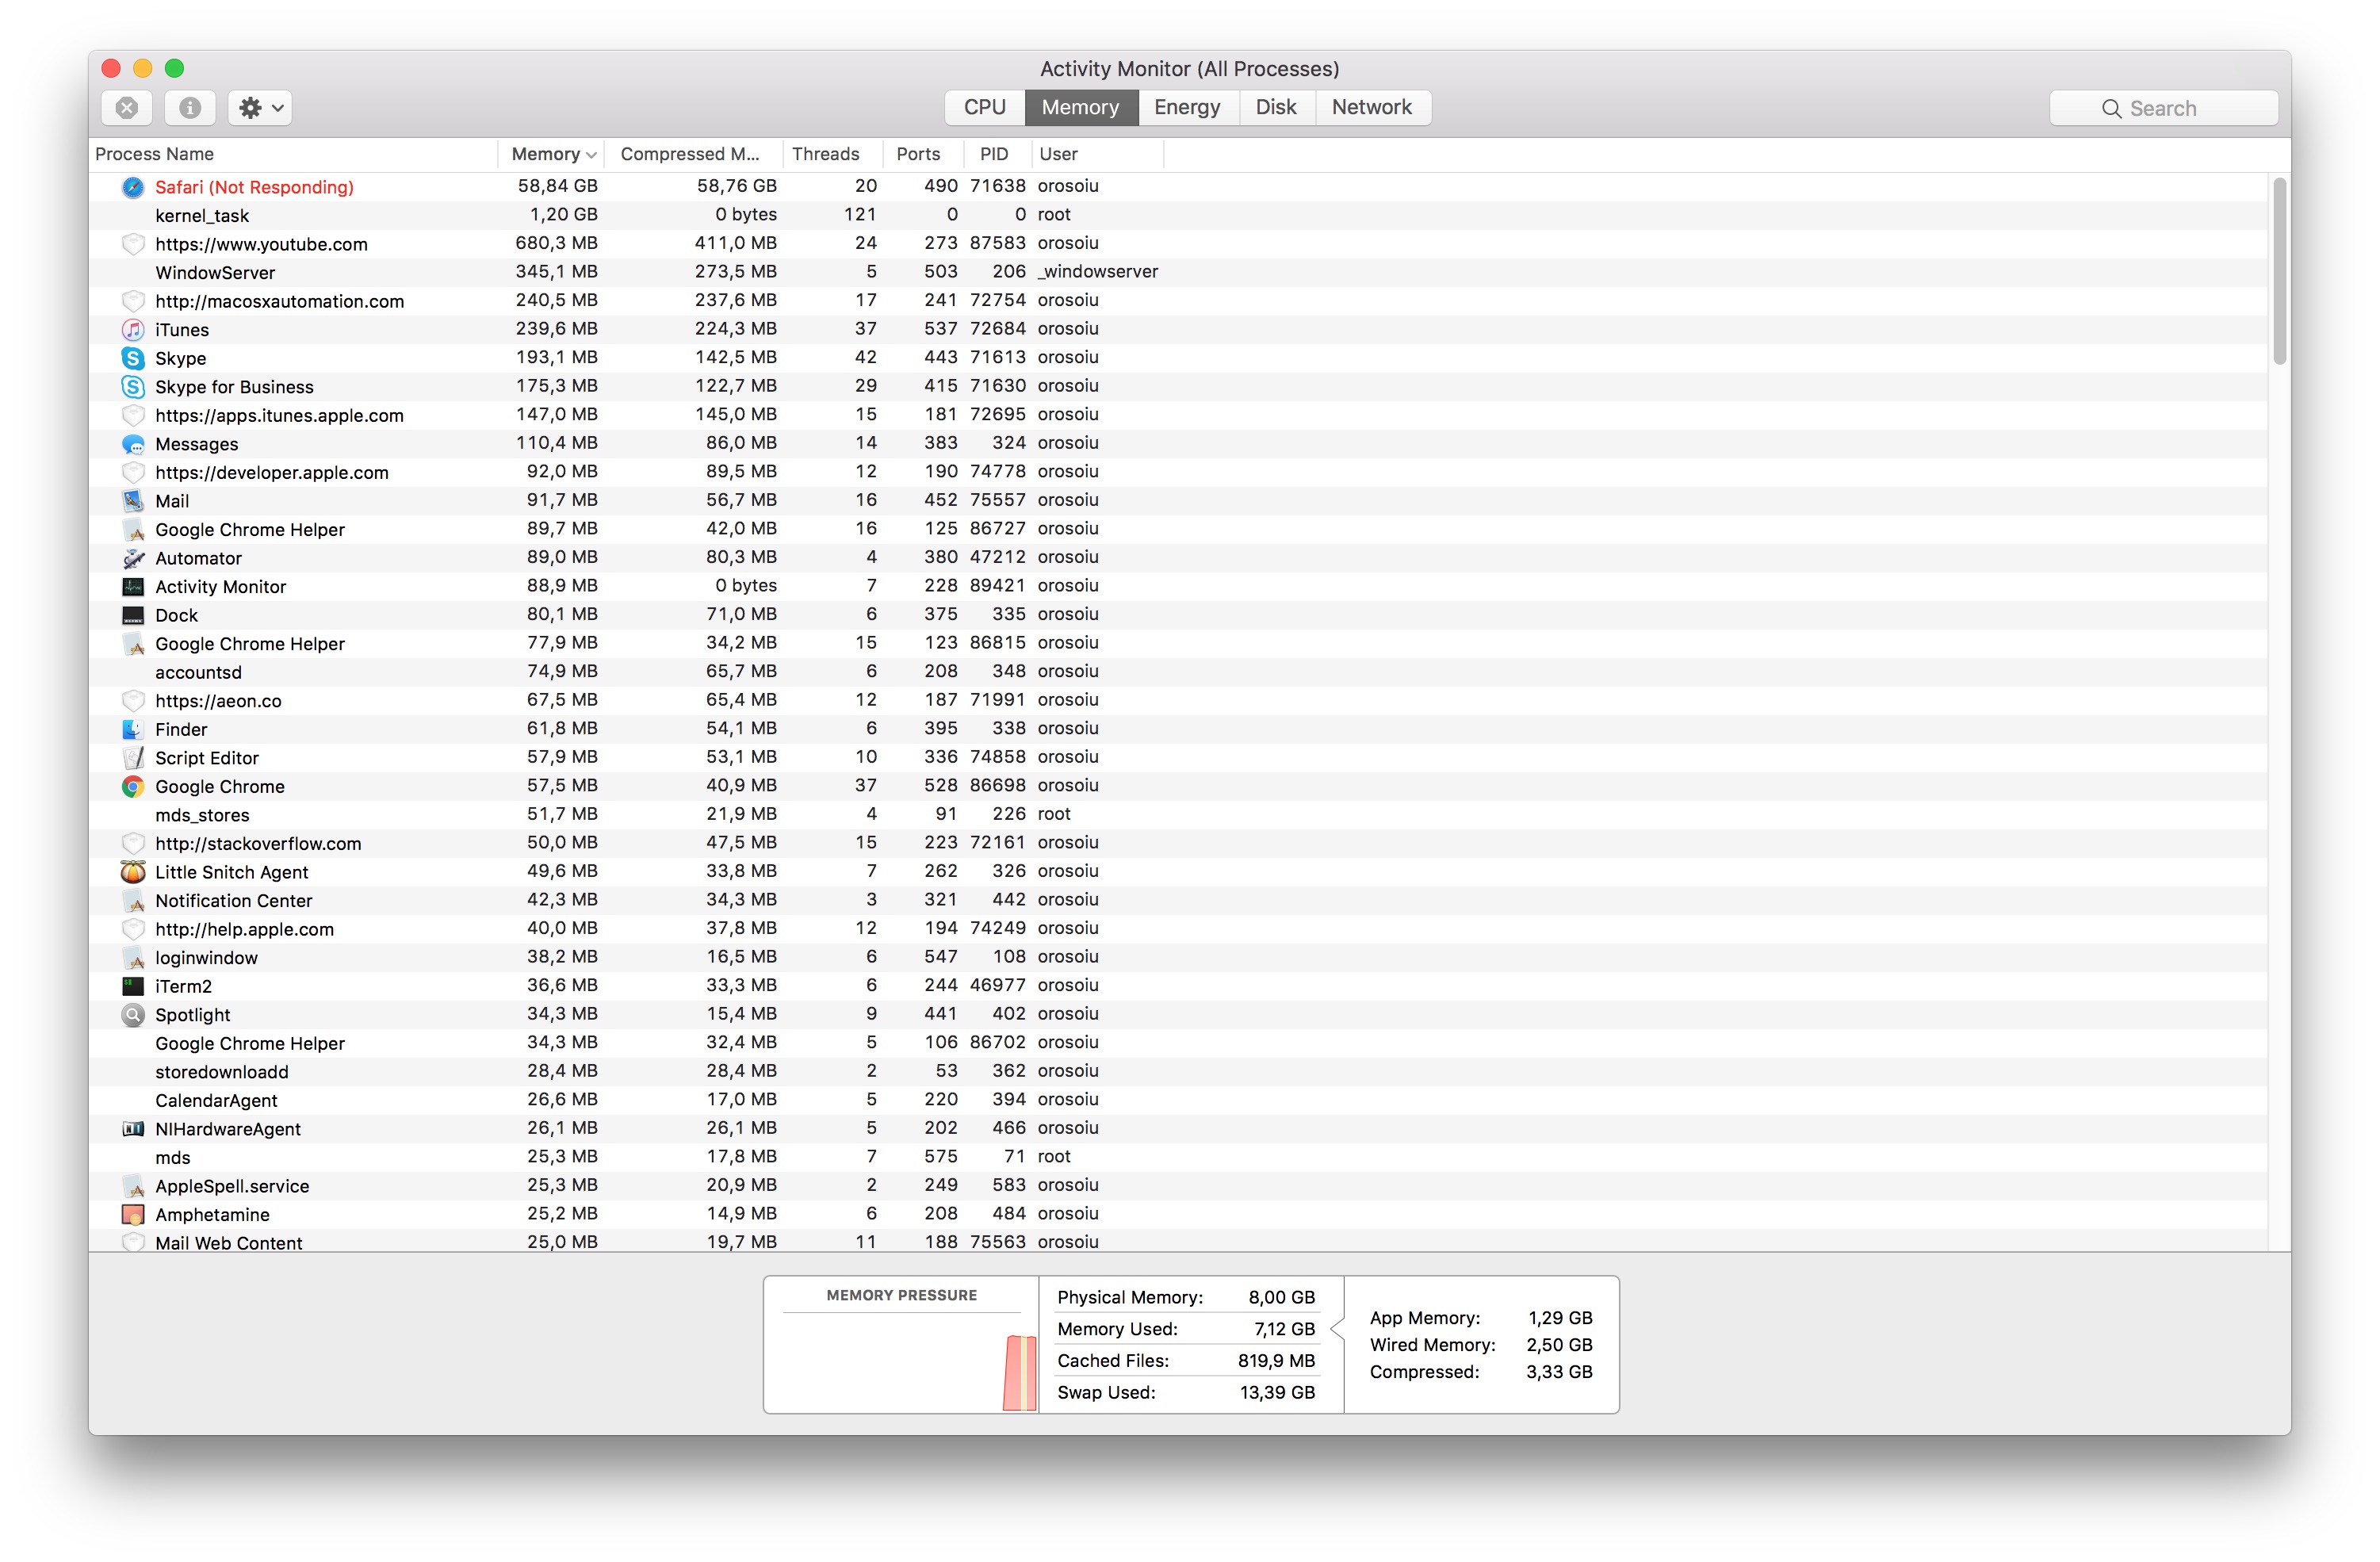
Task: Select the http://help.apple.com row
Action: (x=1178, y=929)
